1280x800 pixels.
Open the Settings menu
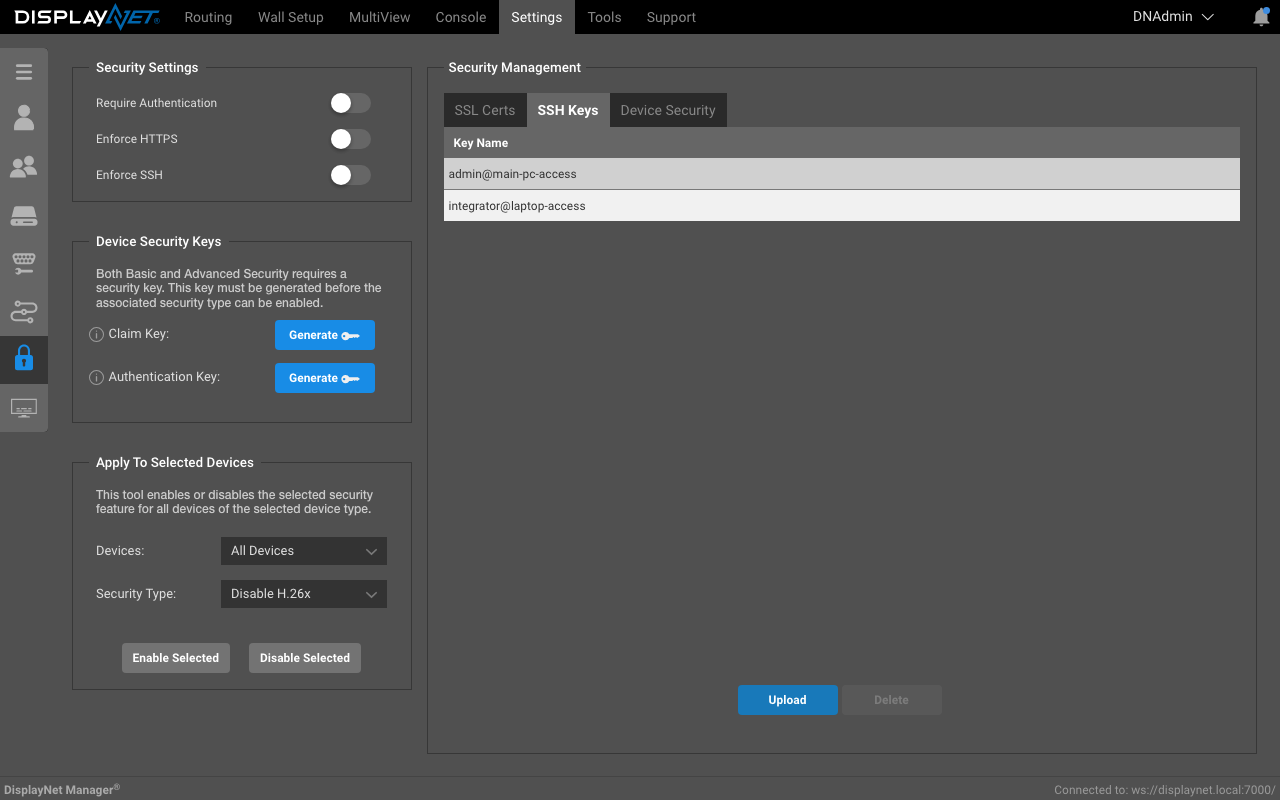(x=536, y=17)
